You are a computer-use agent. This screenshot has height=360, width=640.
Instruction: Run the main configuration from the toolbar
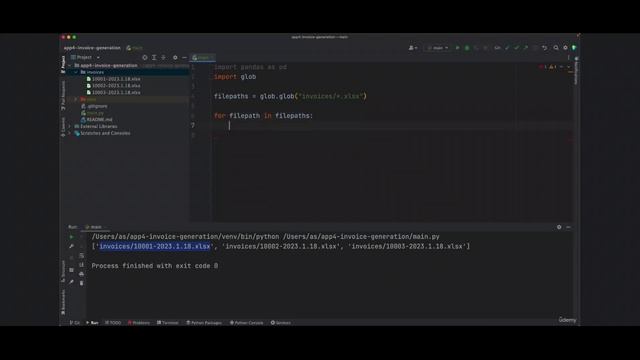[458, 48]
